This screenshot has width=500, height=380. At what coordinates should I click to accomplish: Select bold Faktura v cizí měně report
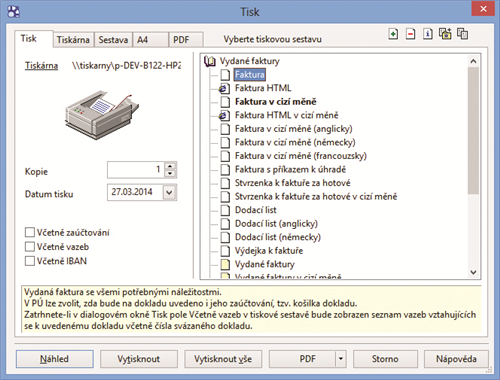point(276,102)
